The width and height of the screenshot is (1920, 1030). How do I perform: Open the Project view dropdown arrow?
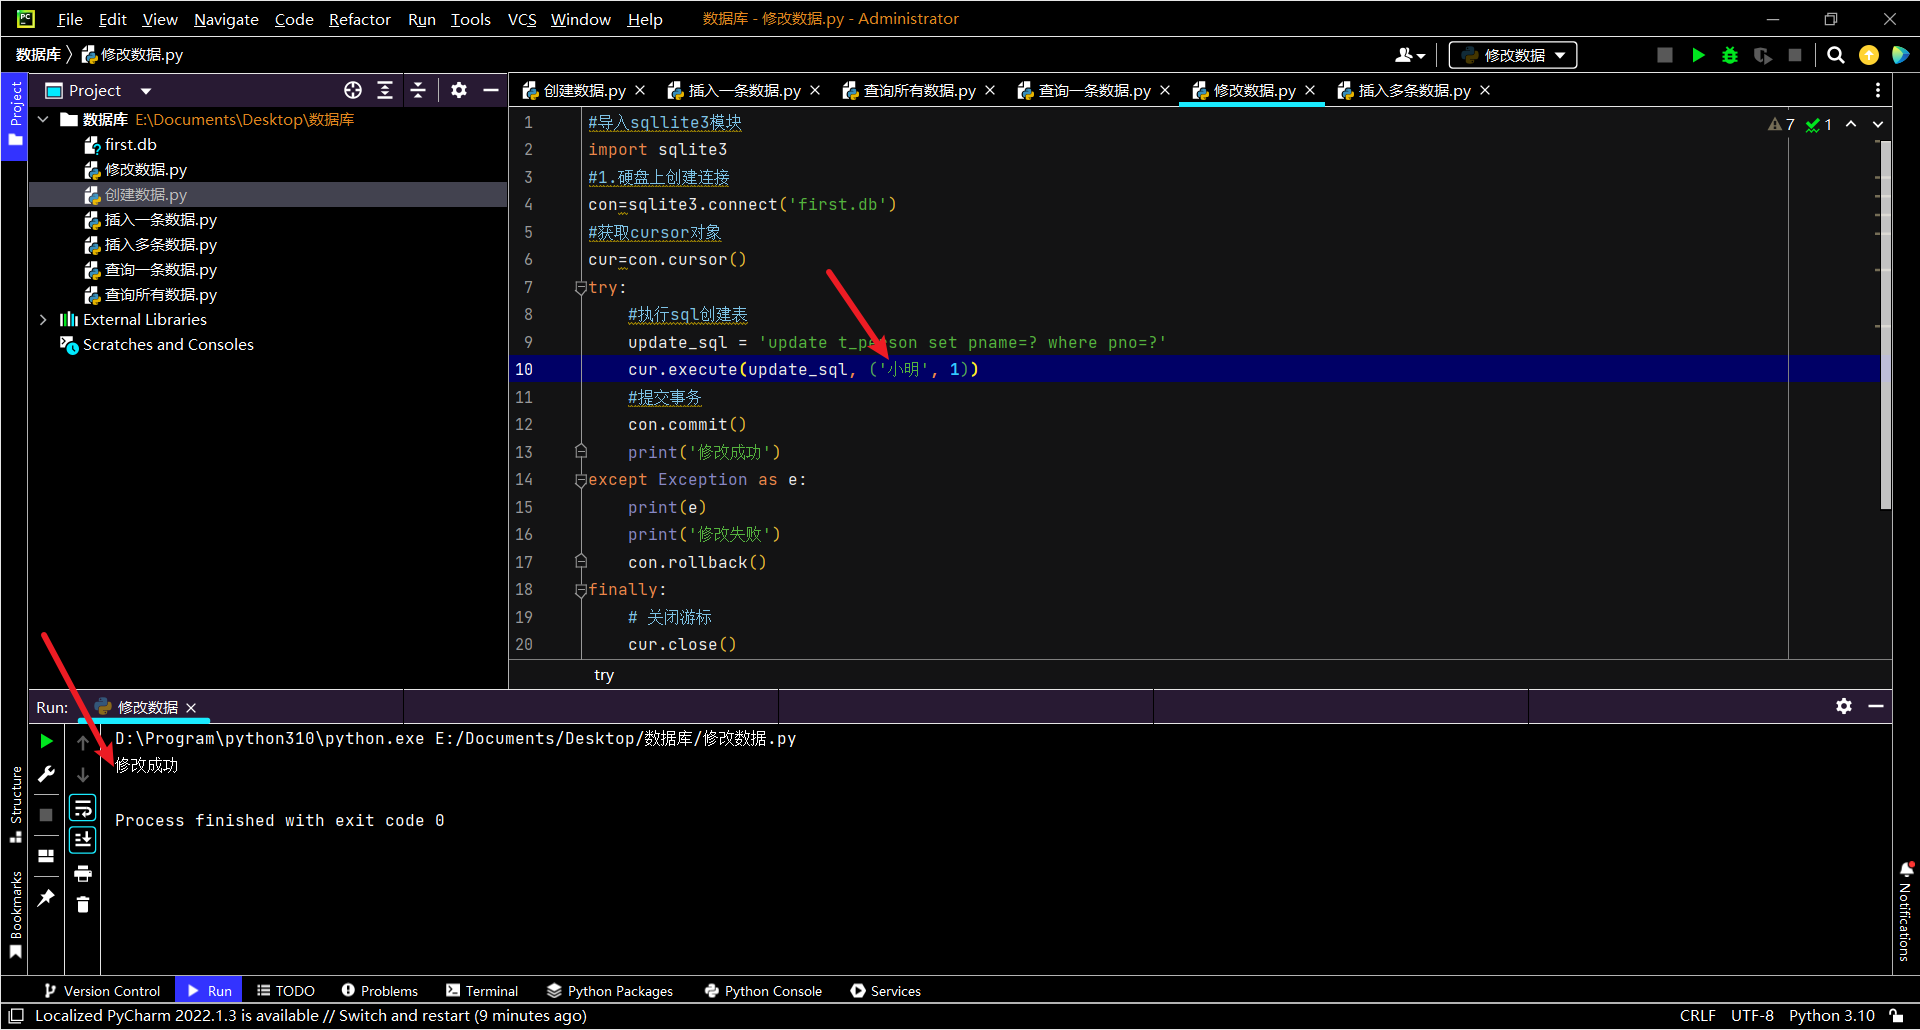point(146,91)
